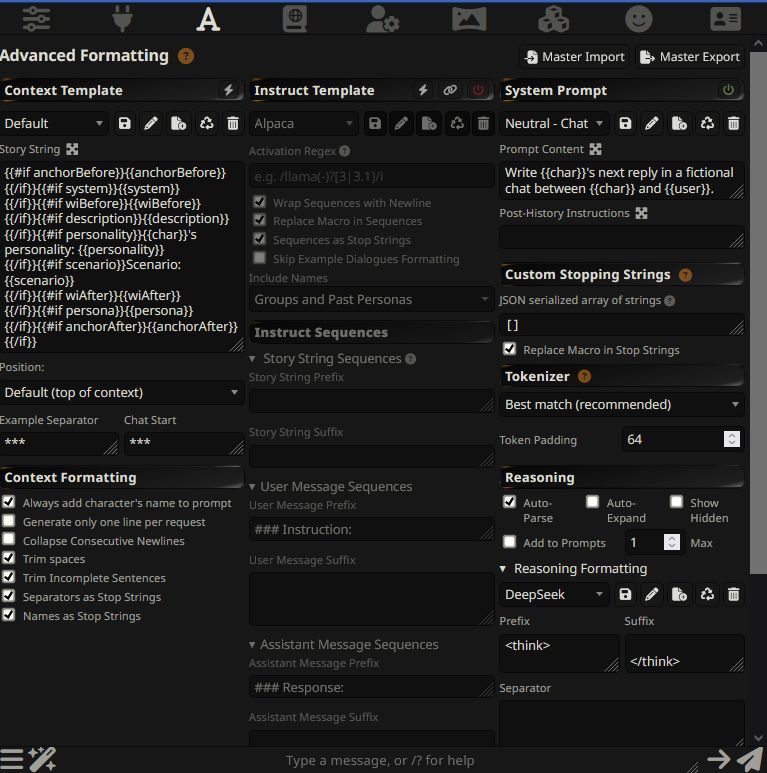This screenshot has height=773, width=767.
Task: Click the Master Export button
Action: coord(689,57)
